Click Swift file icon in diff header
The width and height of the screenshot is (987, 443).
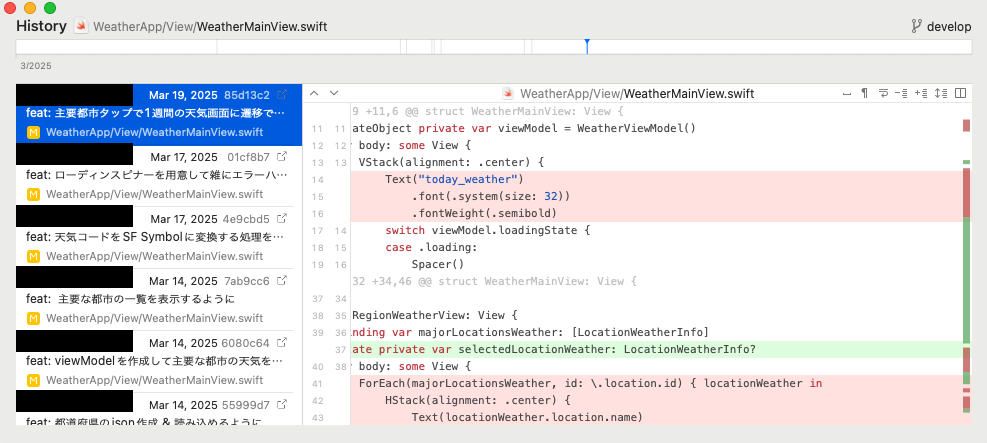[509, 94]
